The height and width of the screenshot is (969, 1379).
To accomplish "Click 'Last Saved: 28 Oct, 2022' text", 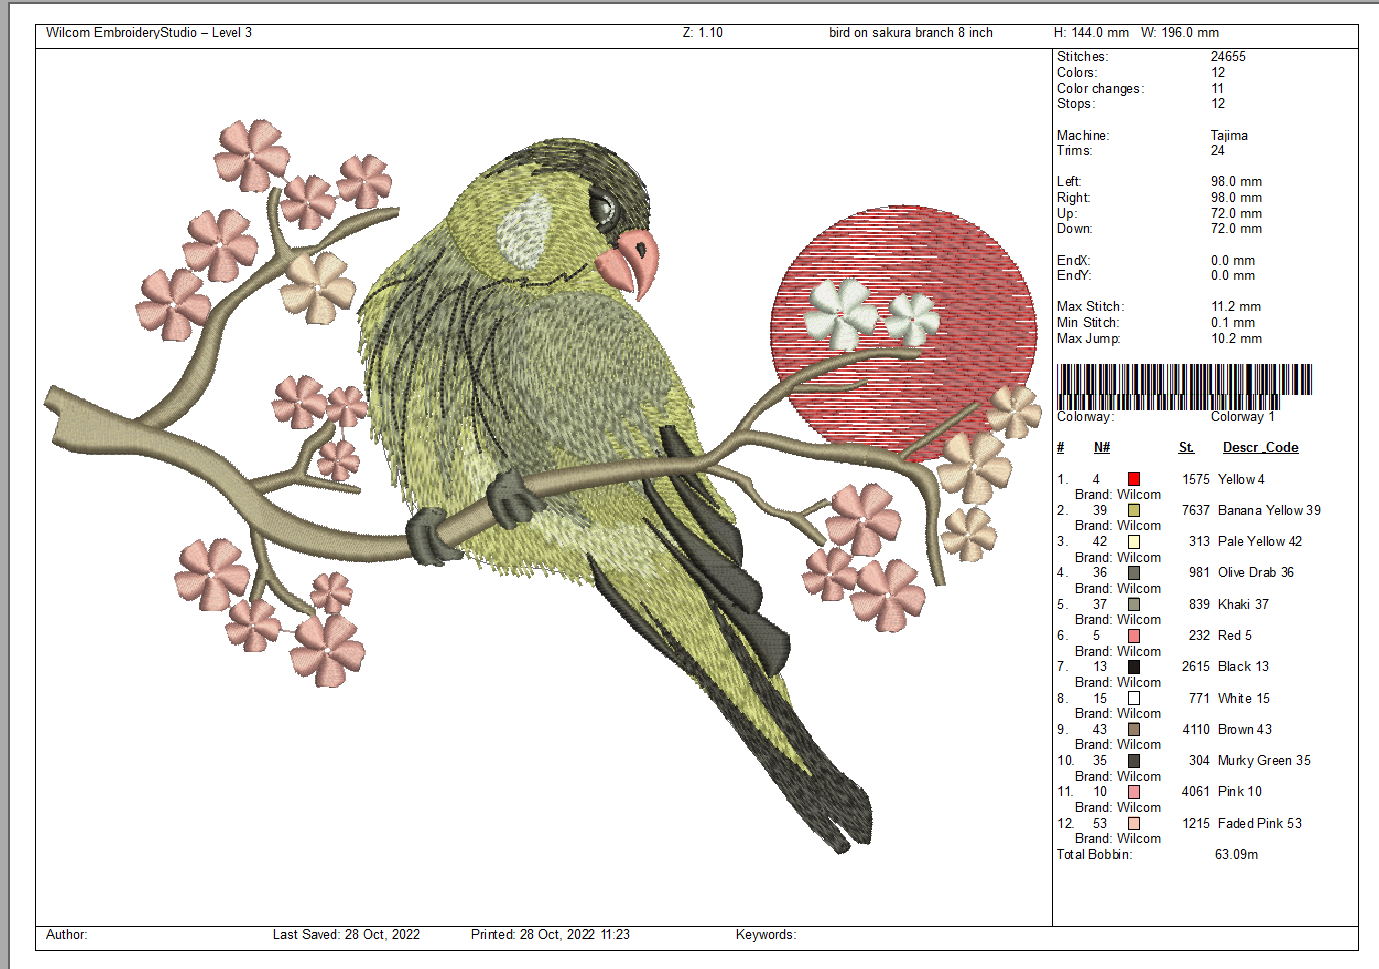I will click(346, 934).
